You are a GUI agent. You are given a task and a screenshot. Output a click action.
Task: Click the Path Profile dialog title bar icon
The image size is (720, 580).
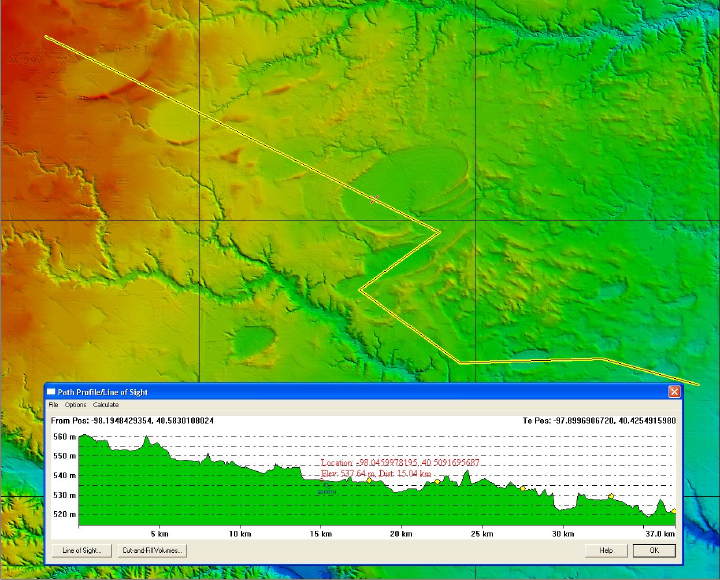coord(52,391)
